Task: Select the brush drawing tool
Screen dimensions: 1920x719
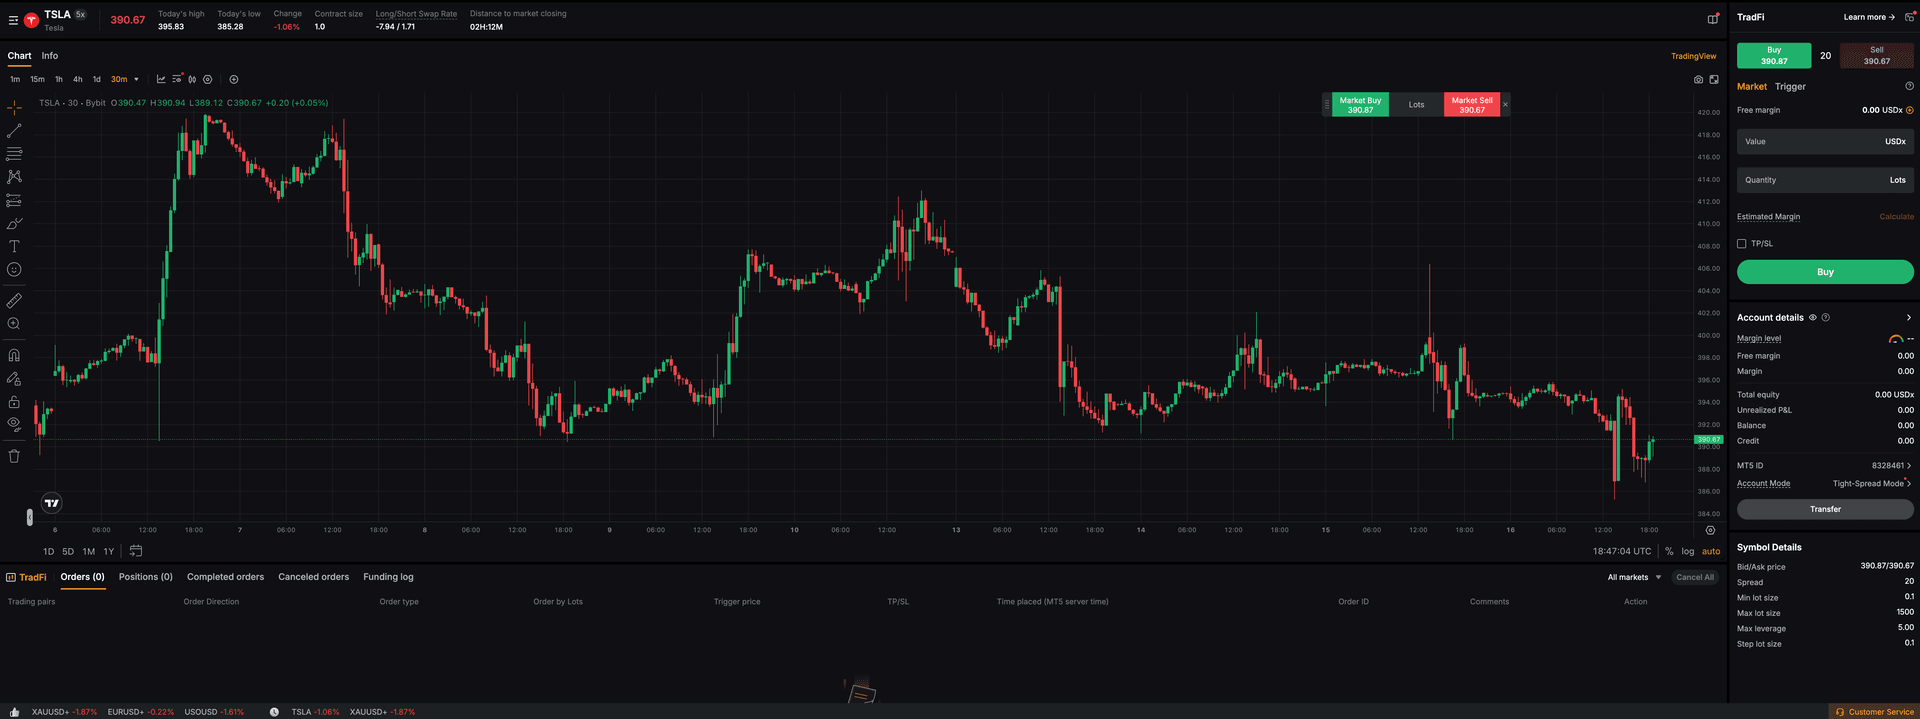Action: tap(14, 223)
